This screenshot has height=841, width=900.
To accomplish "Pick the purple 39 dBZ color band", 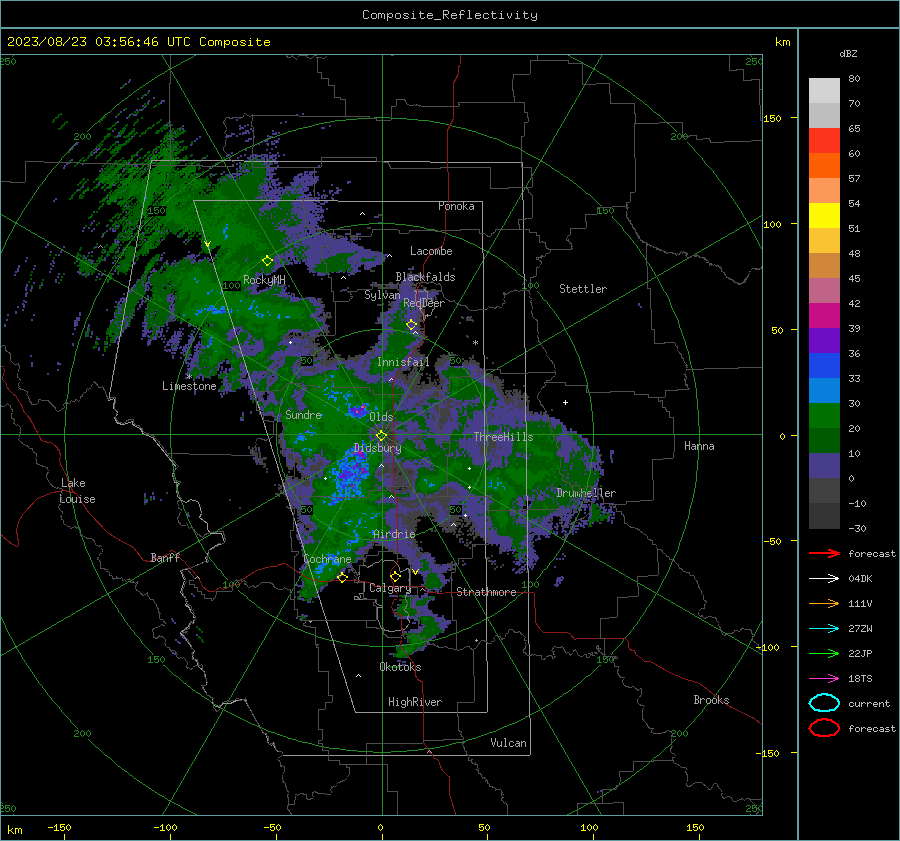I will 824,340.
